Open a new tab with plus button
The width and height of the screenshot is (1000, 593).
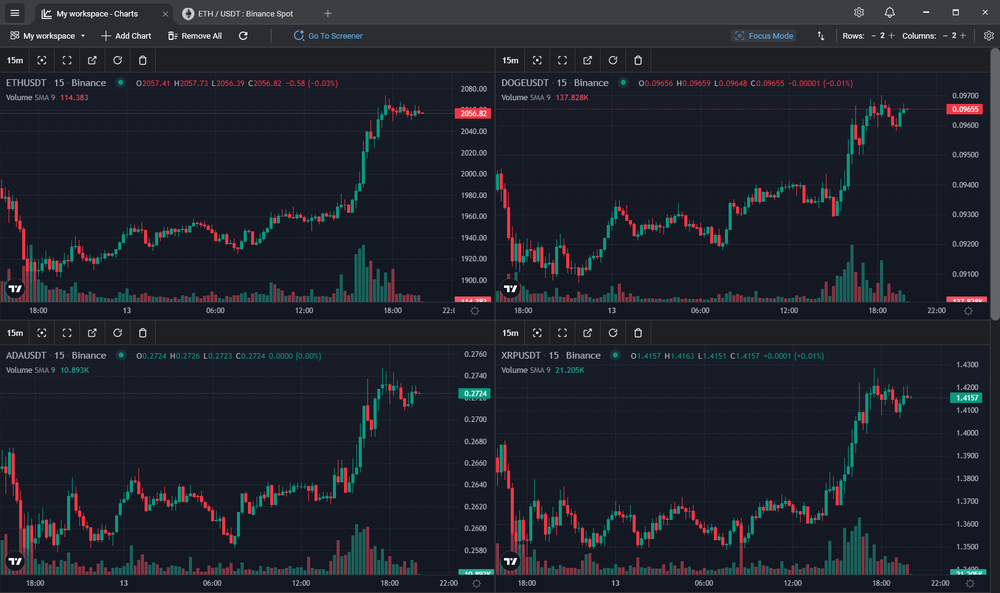(x=328, y=13)
